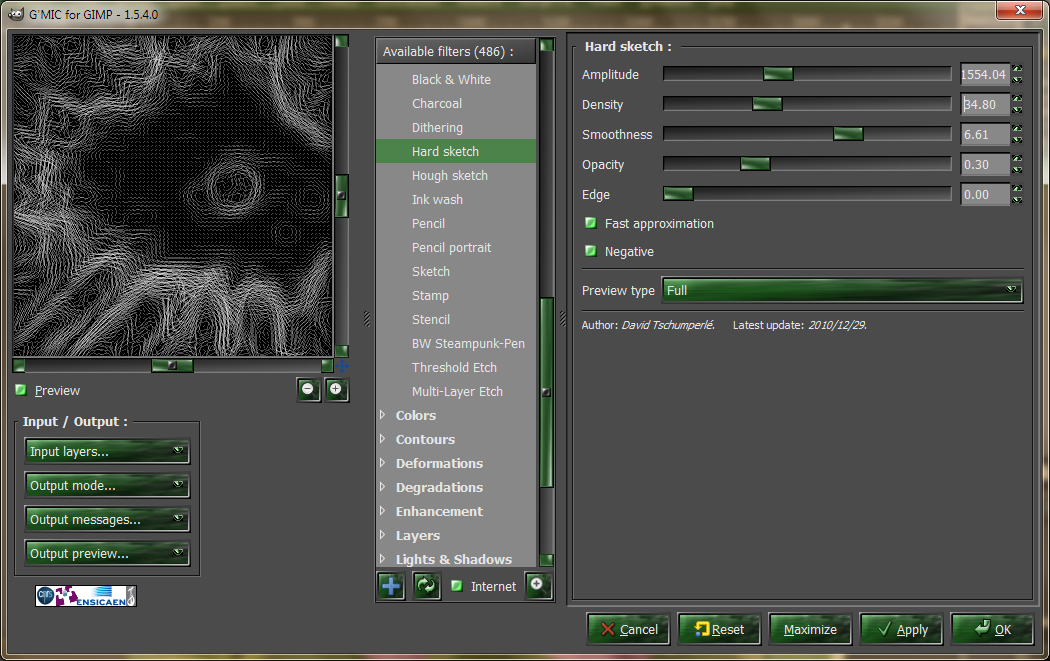Expand the Contours filter category

(382, 439)
